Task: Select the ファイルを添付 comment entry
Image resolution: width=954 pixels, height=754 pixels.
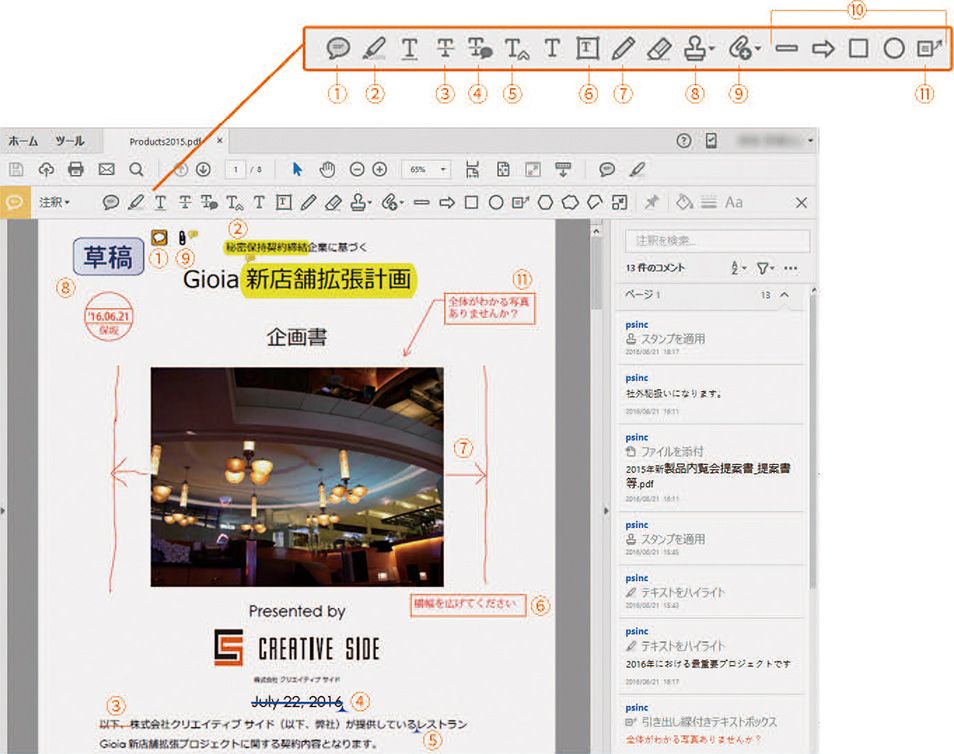Action: click(x=711, y=467)
